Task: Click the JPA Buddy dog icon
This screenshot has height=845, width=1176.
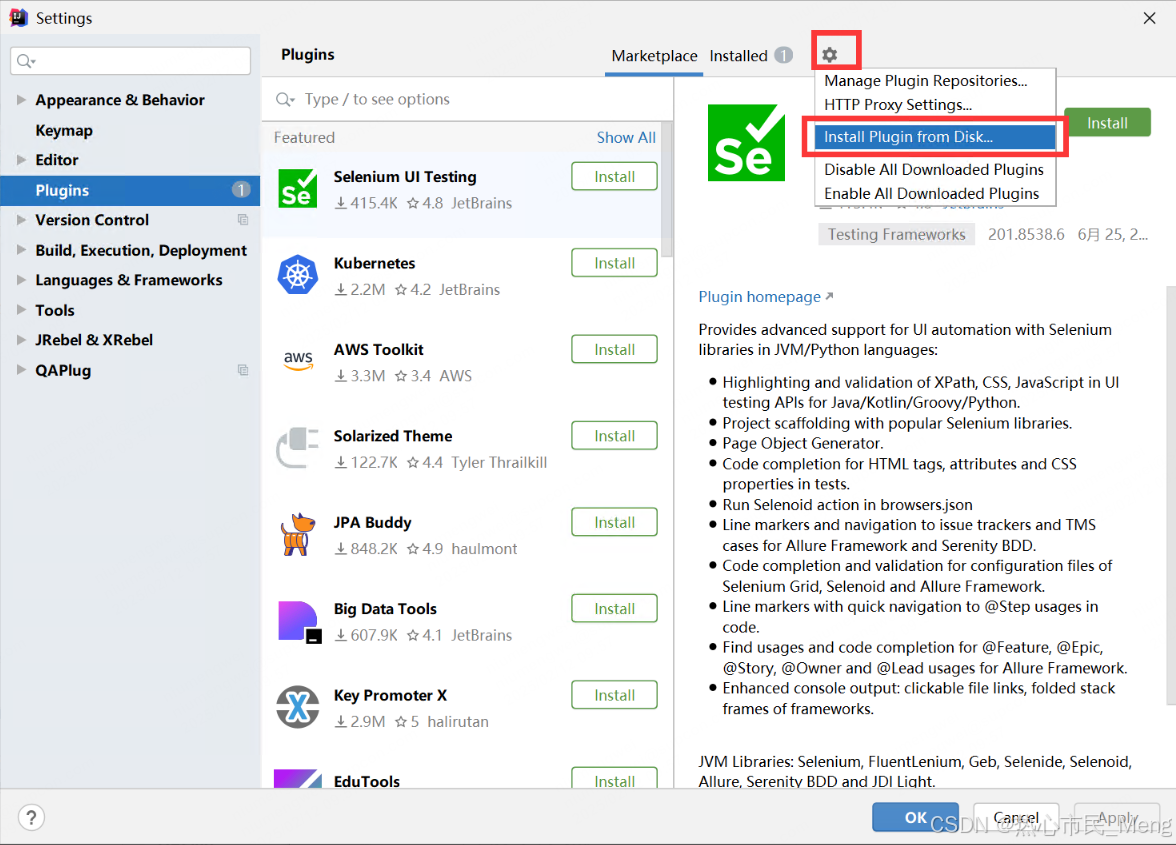Action: click(x=298, y=534)
